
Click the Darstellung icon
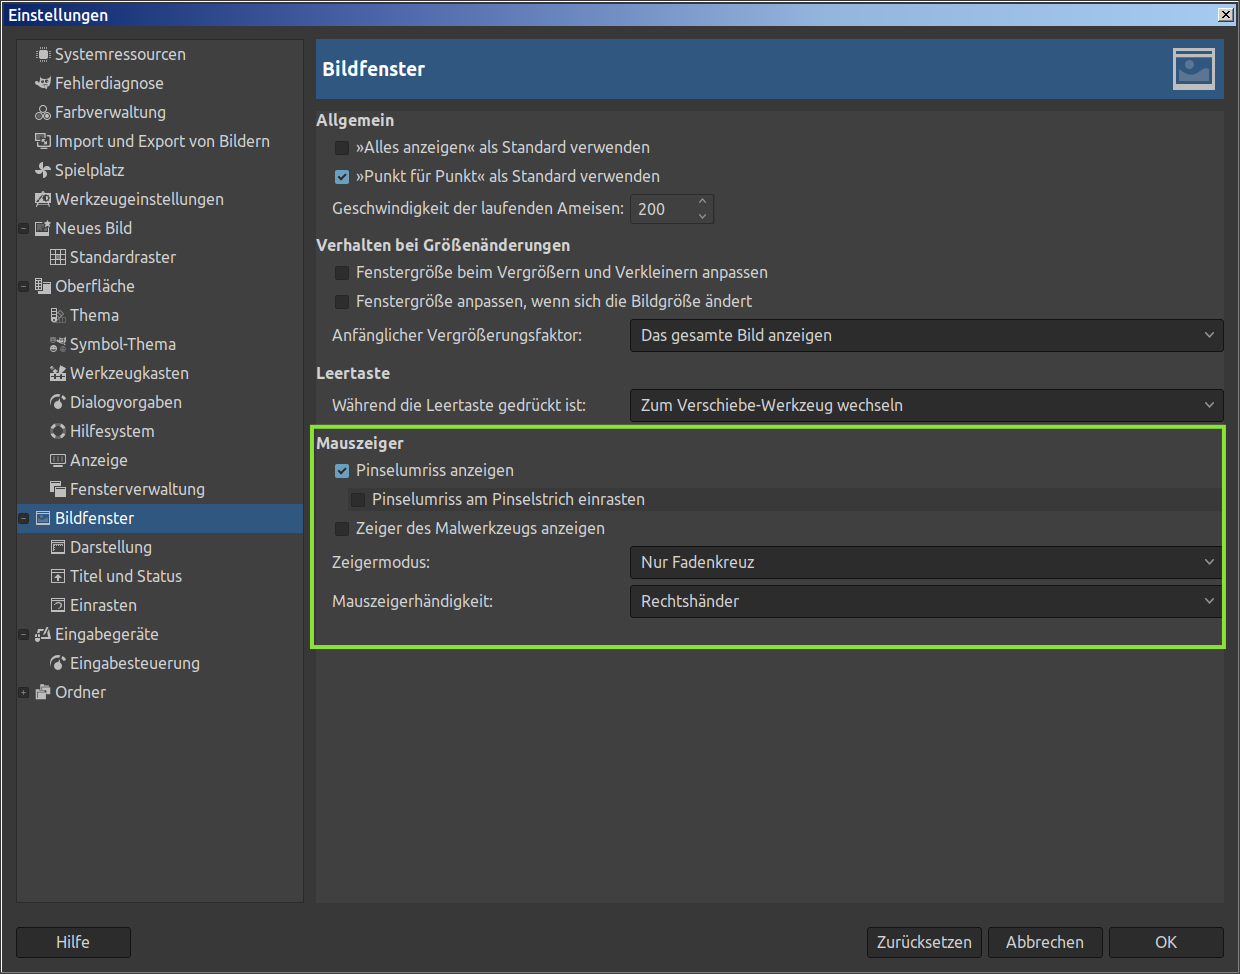click(x=58, y=547)
